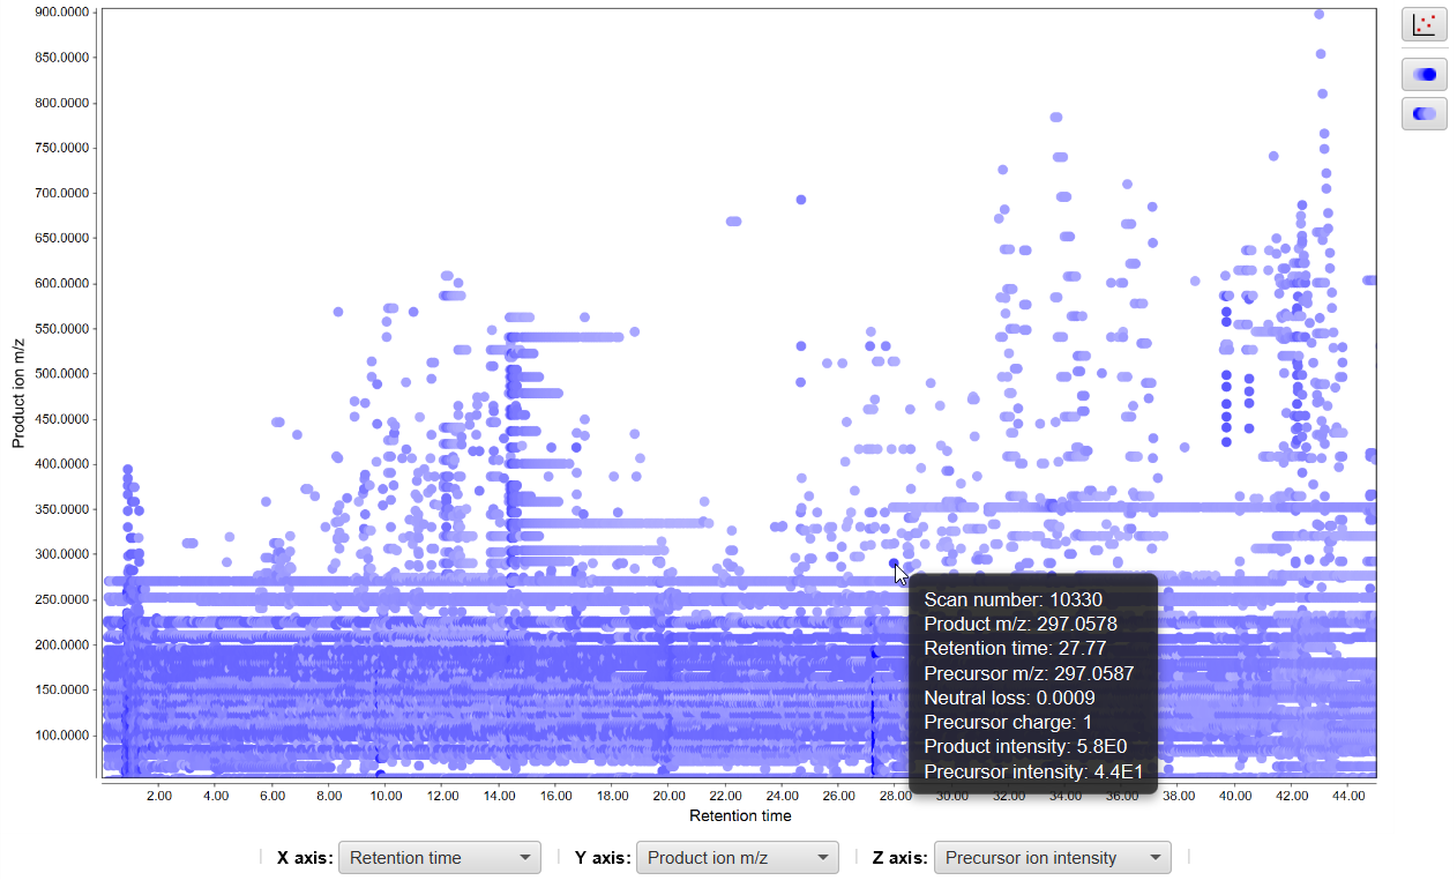Click the topmost data point near 900 m/z
Image resolution: width=1455 pixels, height=881 pixels.
[x=1319, y=14]
